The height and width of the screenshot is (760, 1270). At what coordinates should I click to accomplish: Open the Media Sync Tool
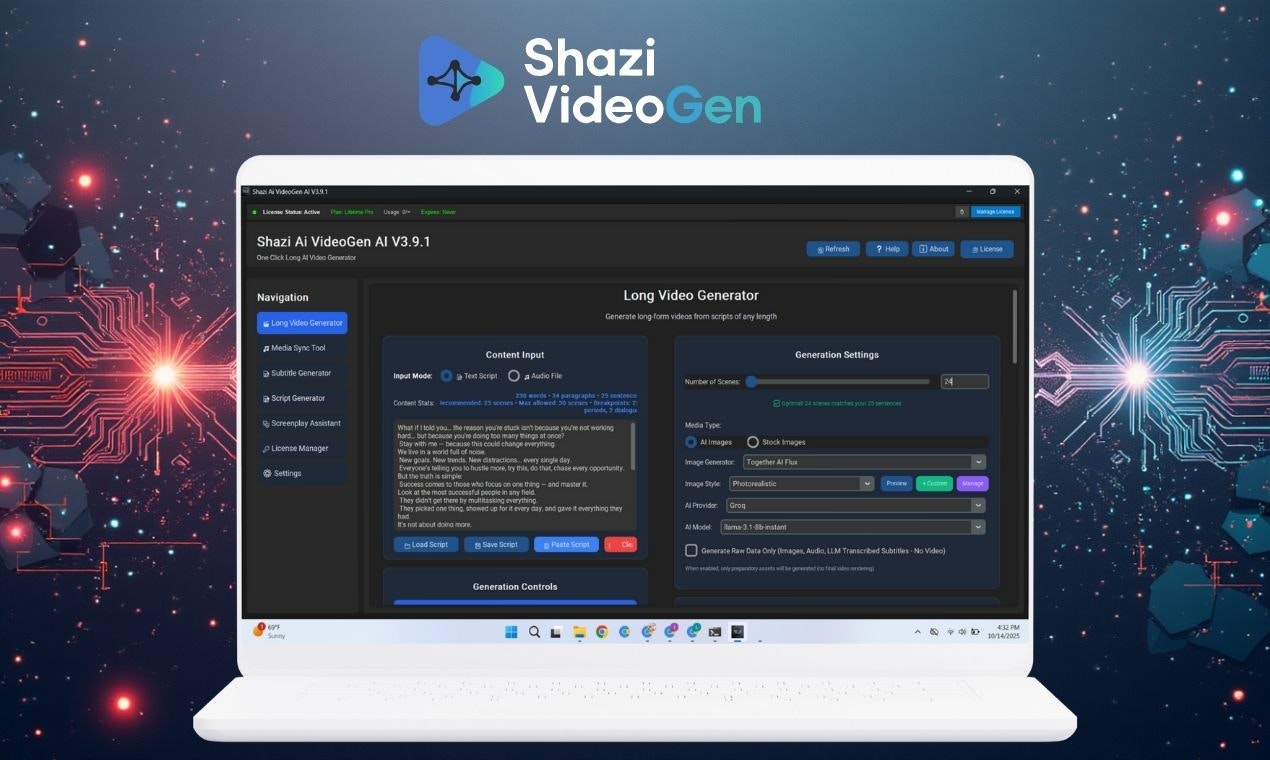click(x=300, y=347)
